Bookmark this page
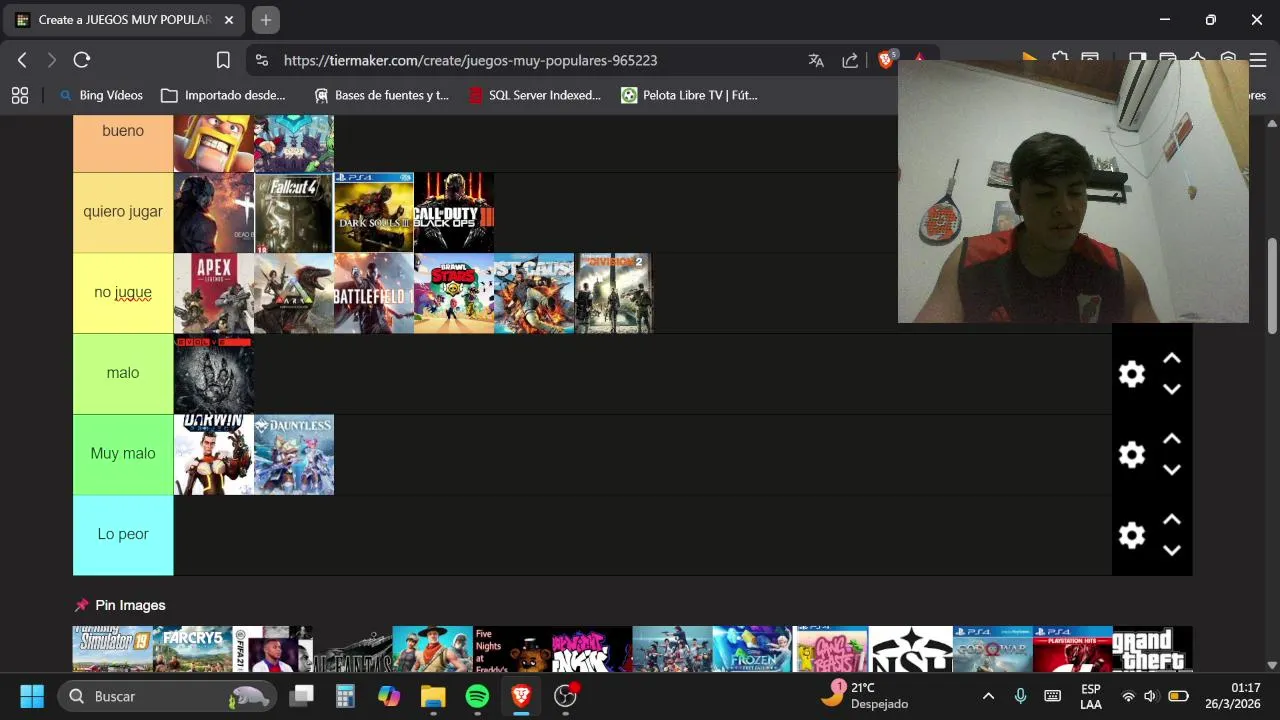This screenshot has height=720, width=1280. pyautogui.click(x=223, y=60)
